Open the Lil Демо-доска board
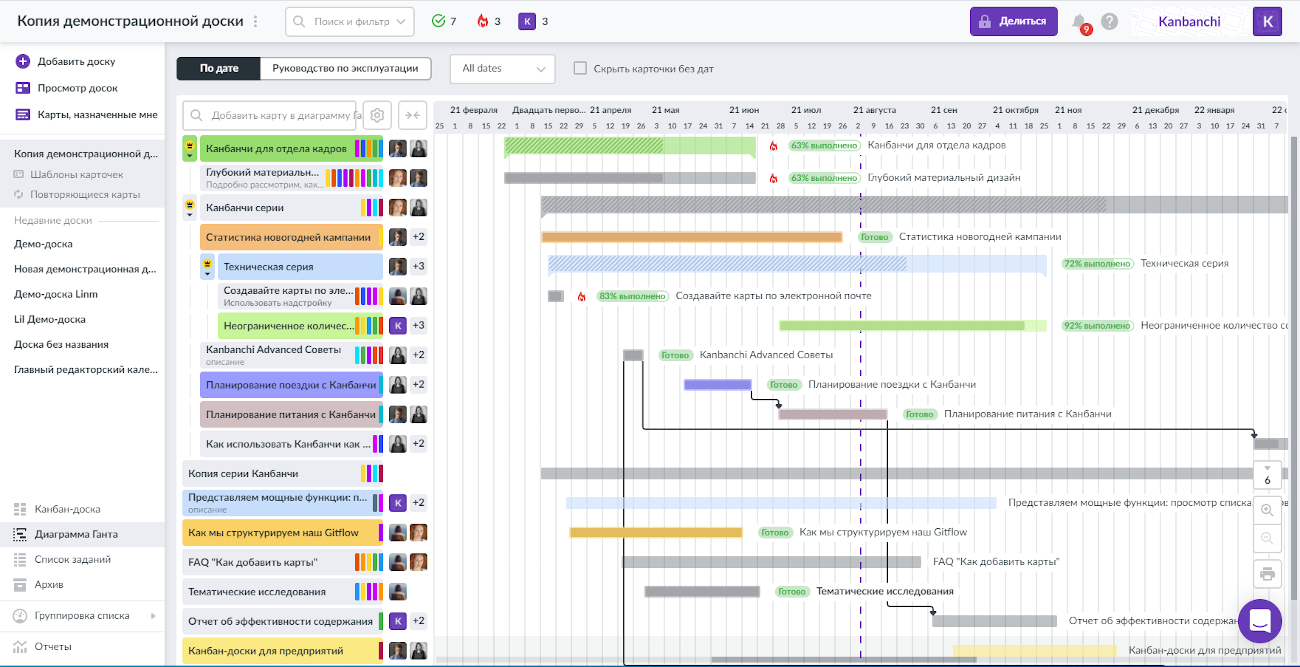The image size is (1300, 667). pos(50,319)
